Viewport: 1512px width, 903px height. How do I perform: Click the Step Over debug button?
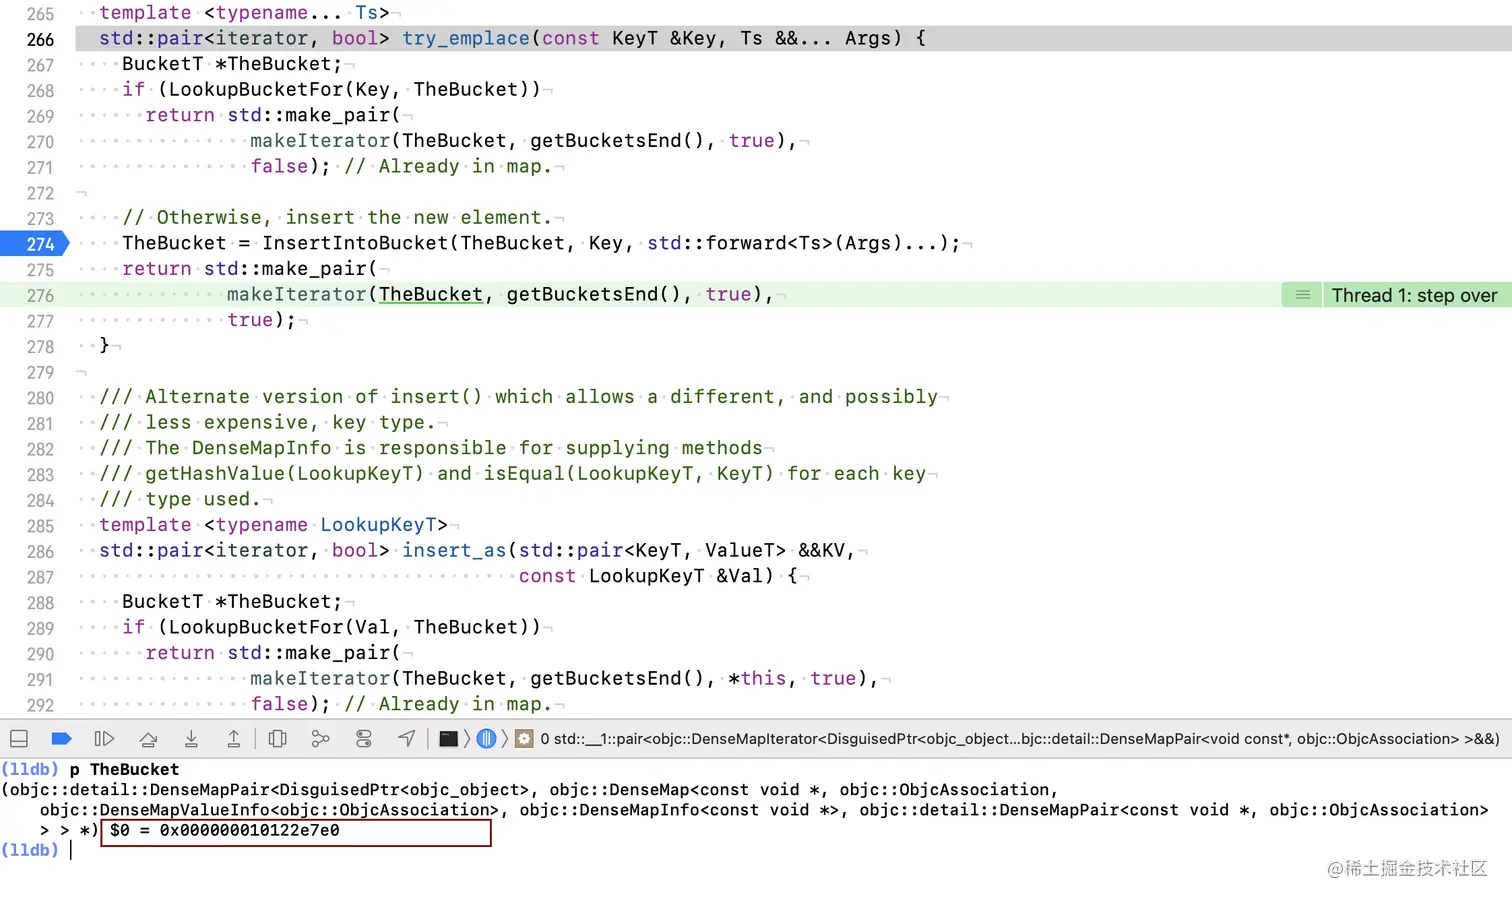coord(148,739)
